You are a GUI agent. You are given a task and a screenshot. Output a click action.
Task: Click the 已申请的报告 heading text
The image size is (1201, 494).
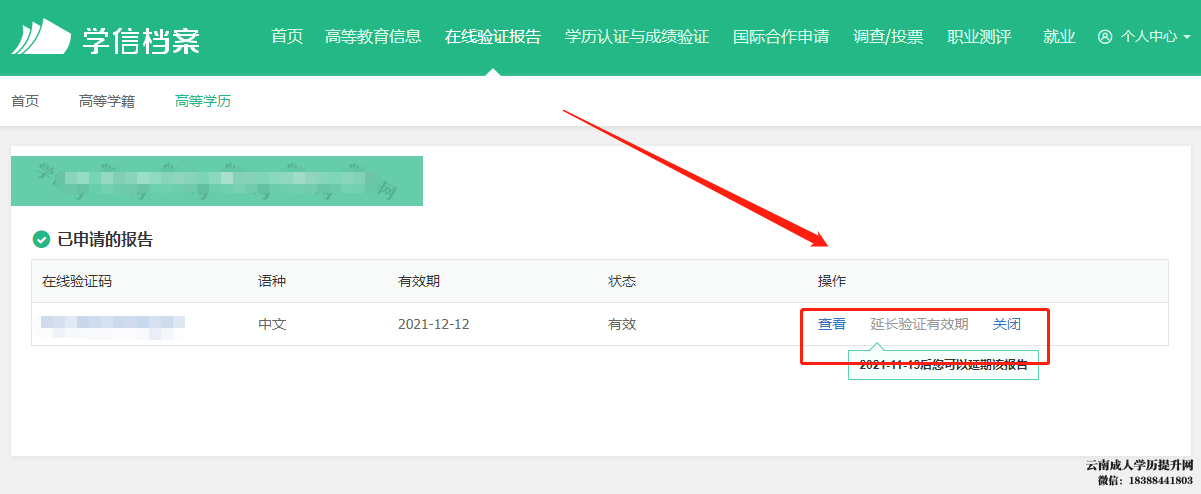[x=105, y=239]
